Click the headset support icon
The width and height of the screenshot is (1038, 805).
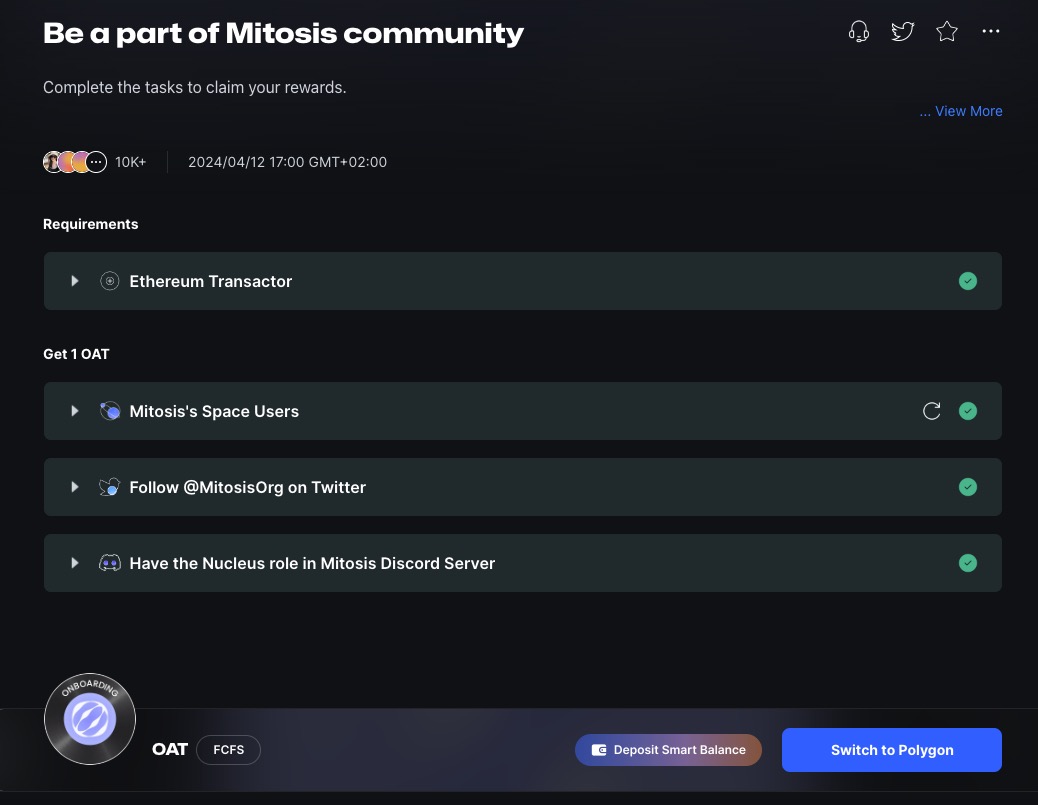858,32
